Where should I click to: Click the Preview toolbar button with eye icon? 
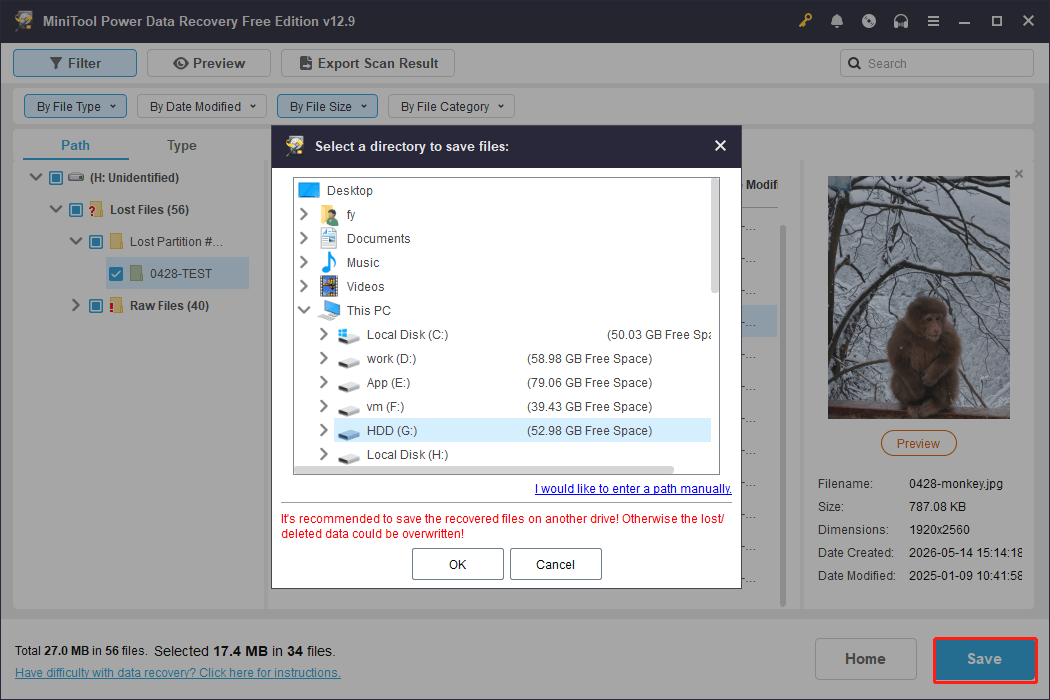(209, 63)
